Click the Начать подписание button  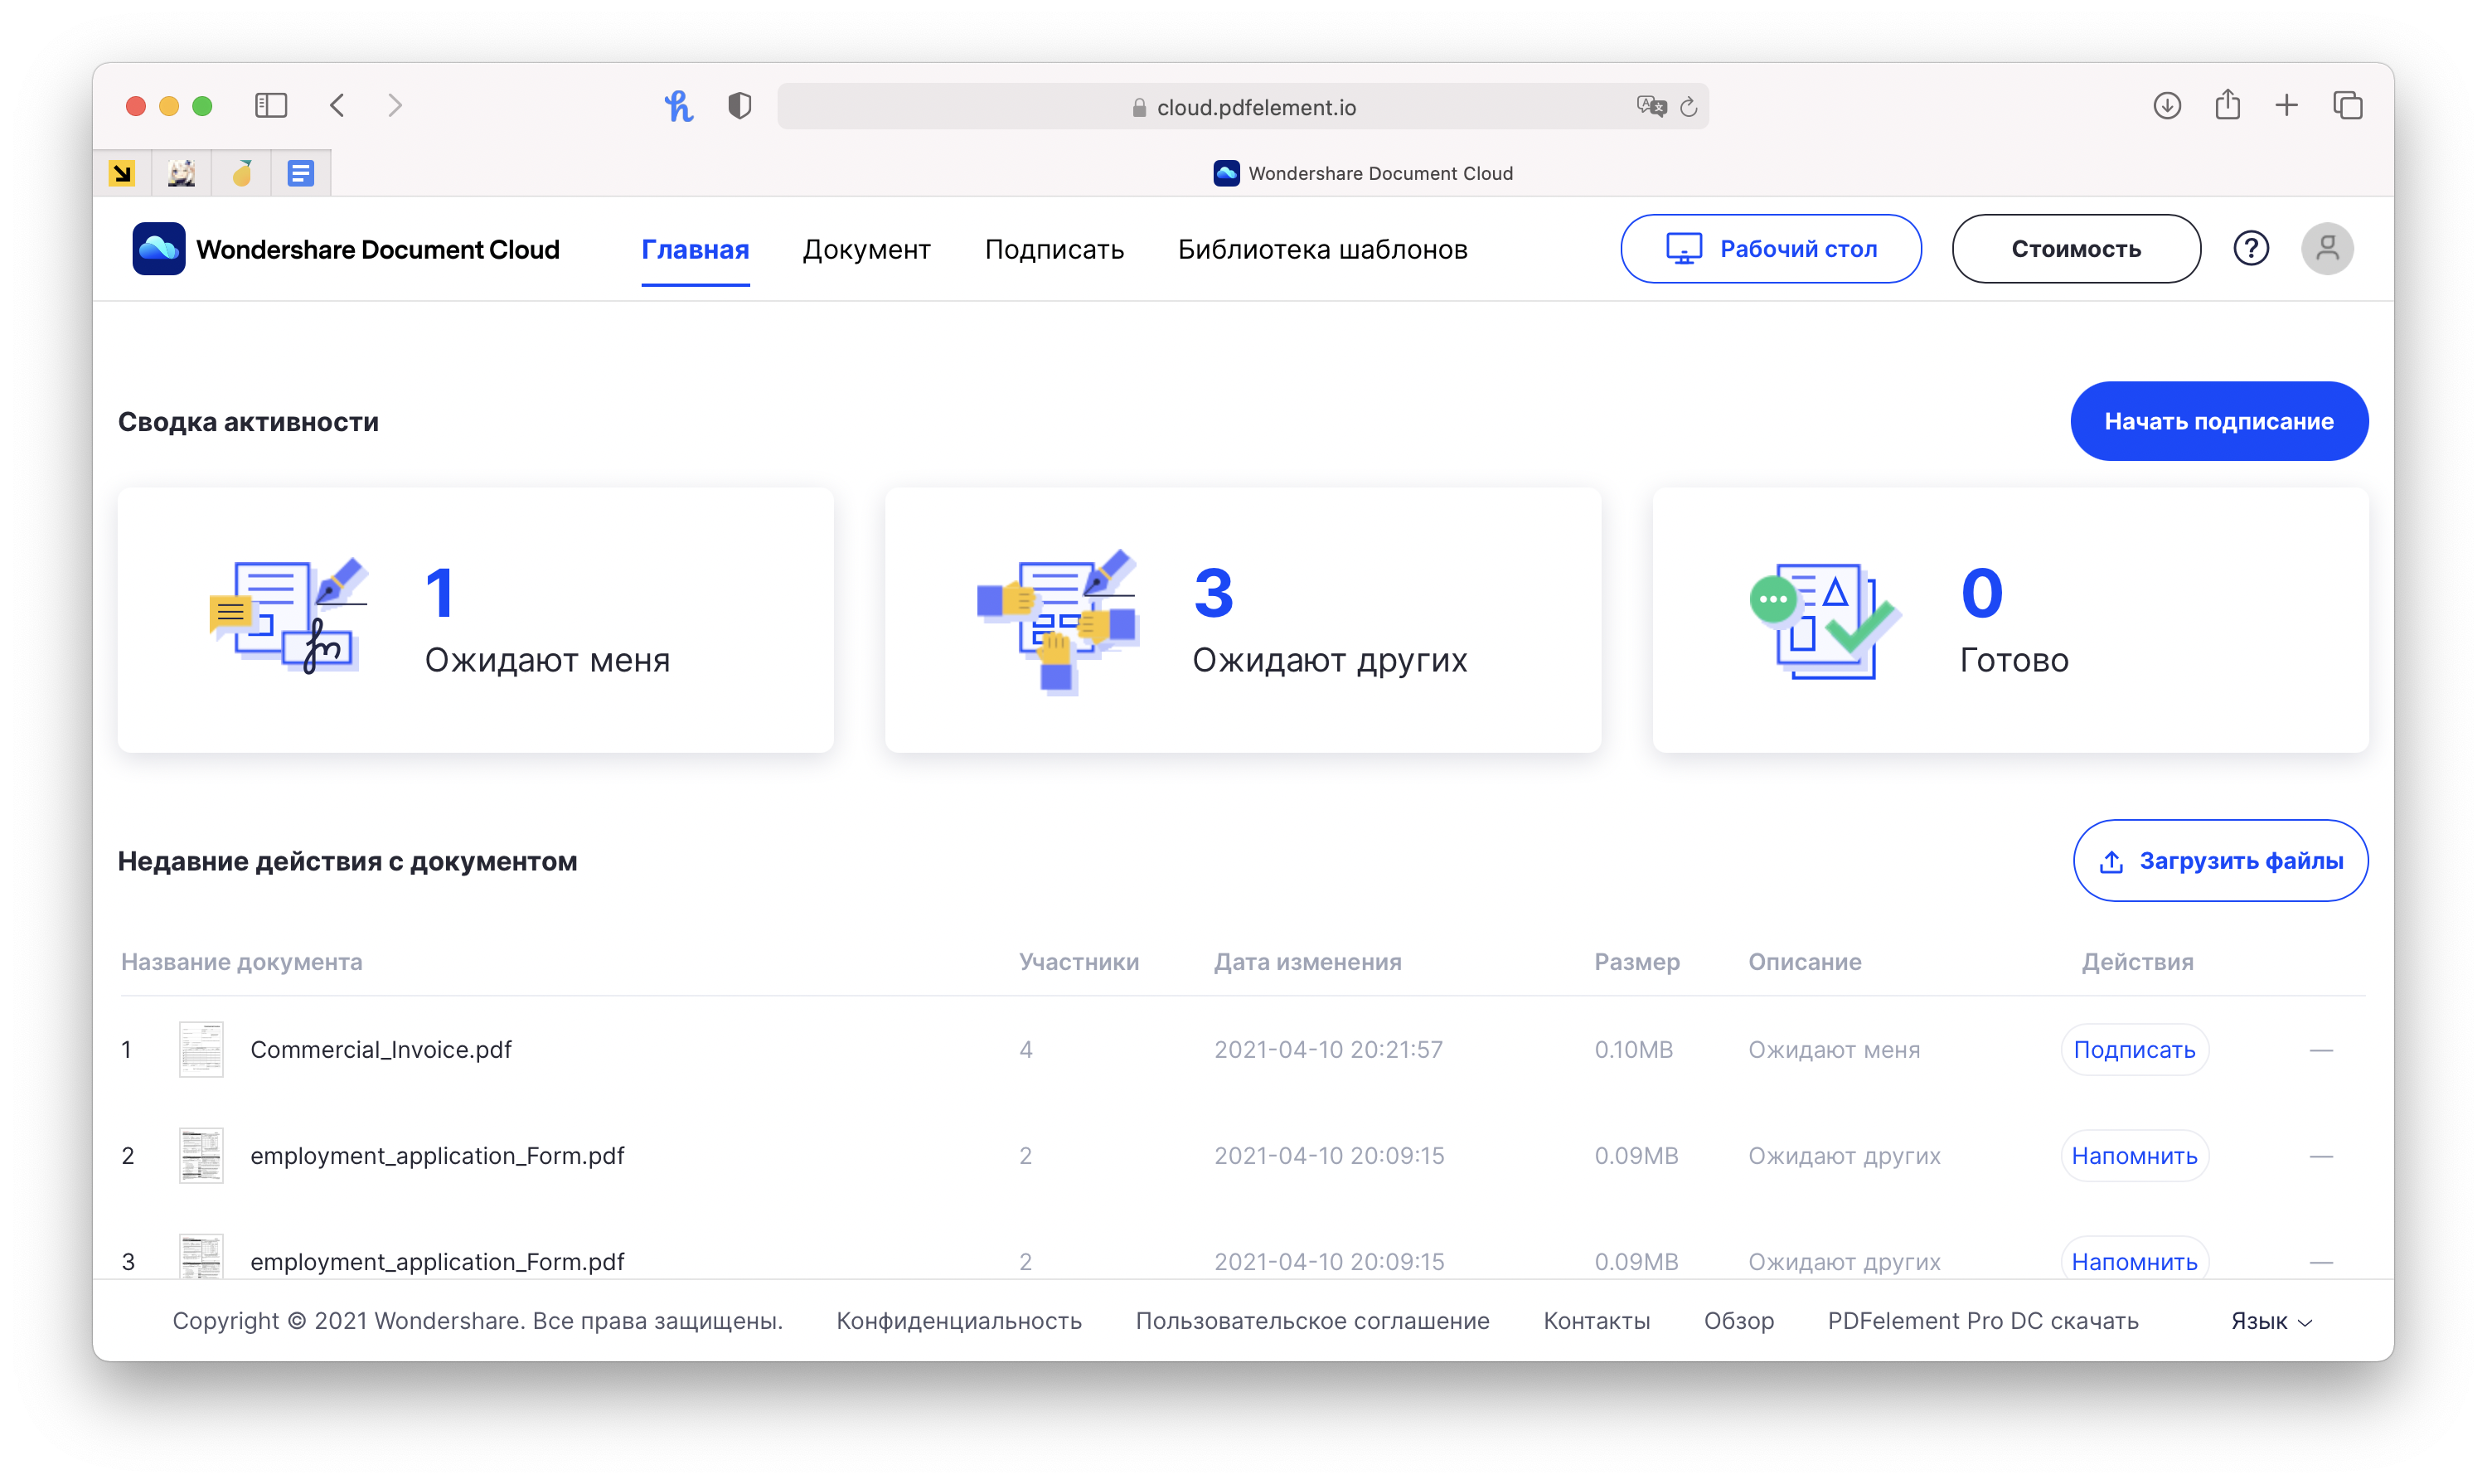[x=2218, y=421]
